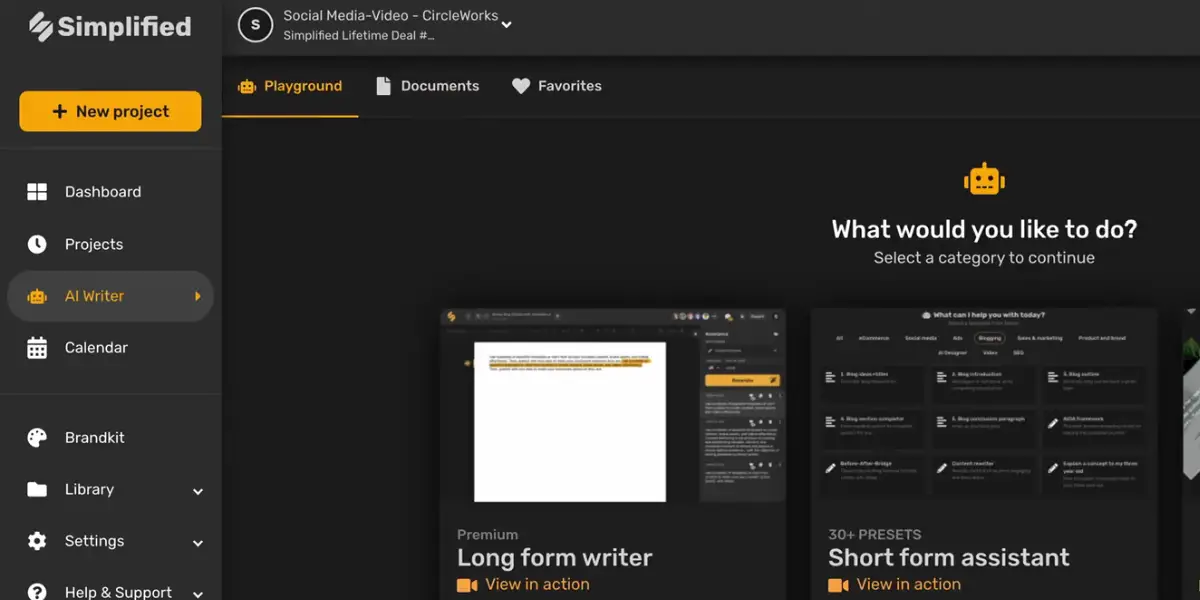Click the "Long form writer" card title
Image resolution: width=1200 pixels, height=600 pixels.
pyautogui.click(x=555, y=557)
